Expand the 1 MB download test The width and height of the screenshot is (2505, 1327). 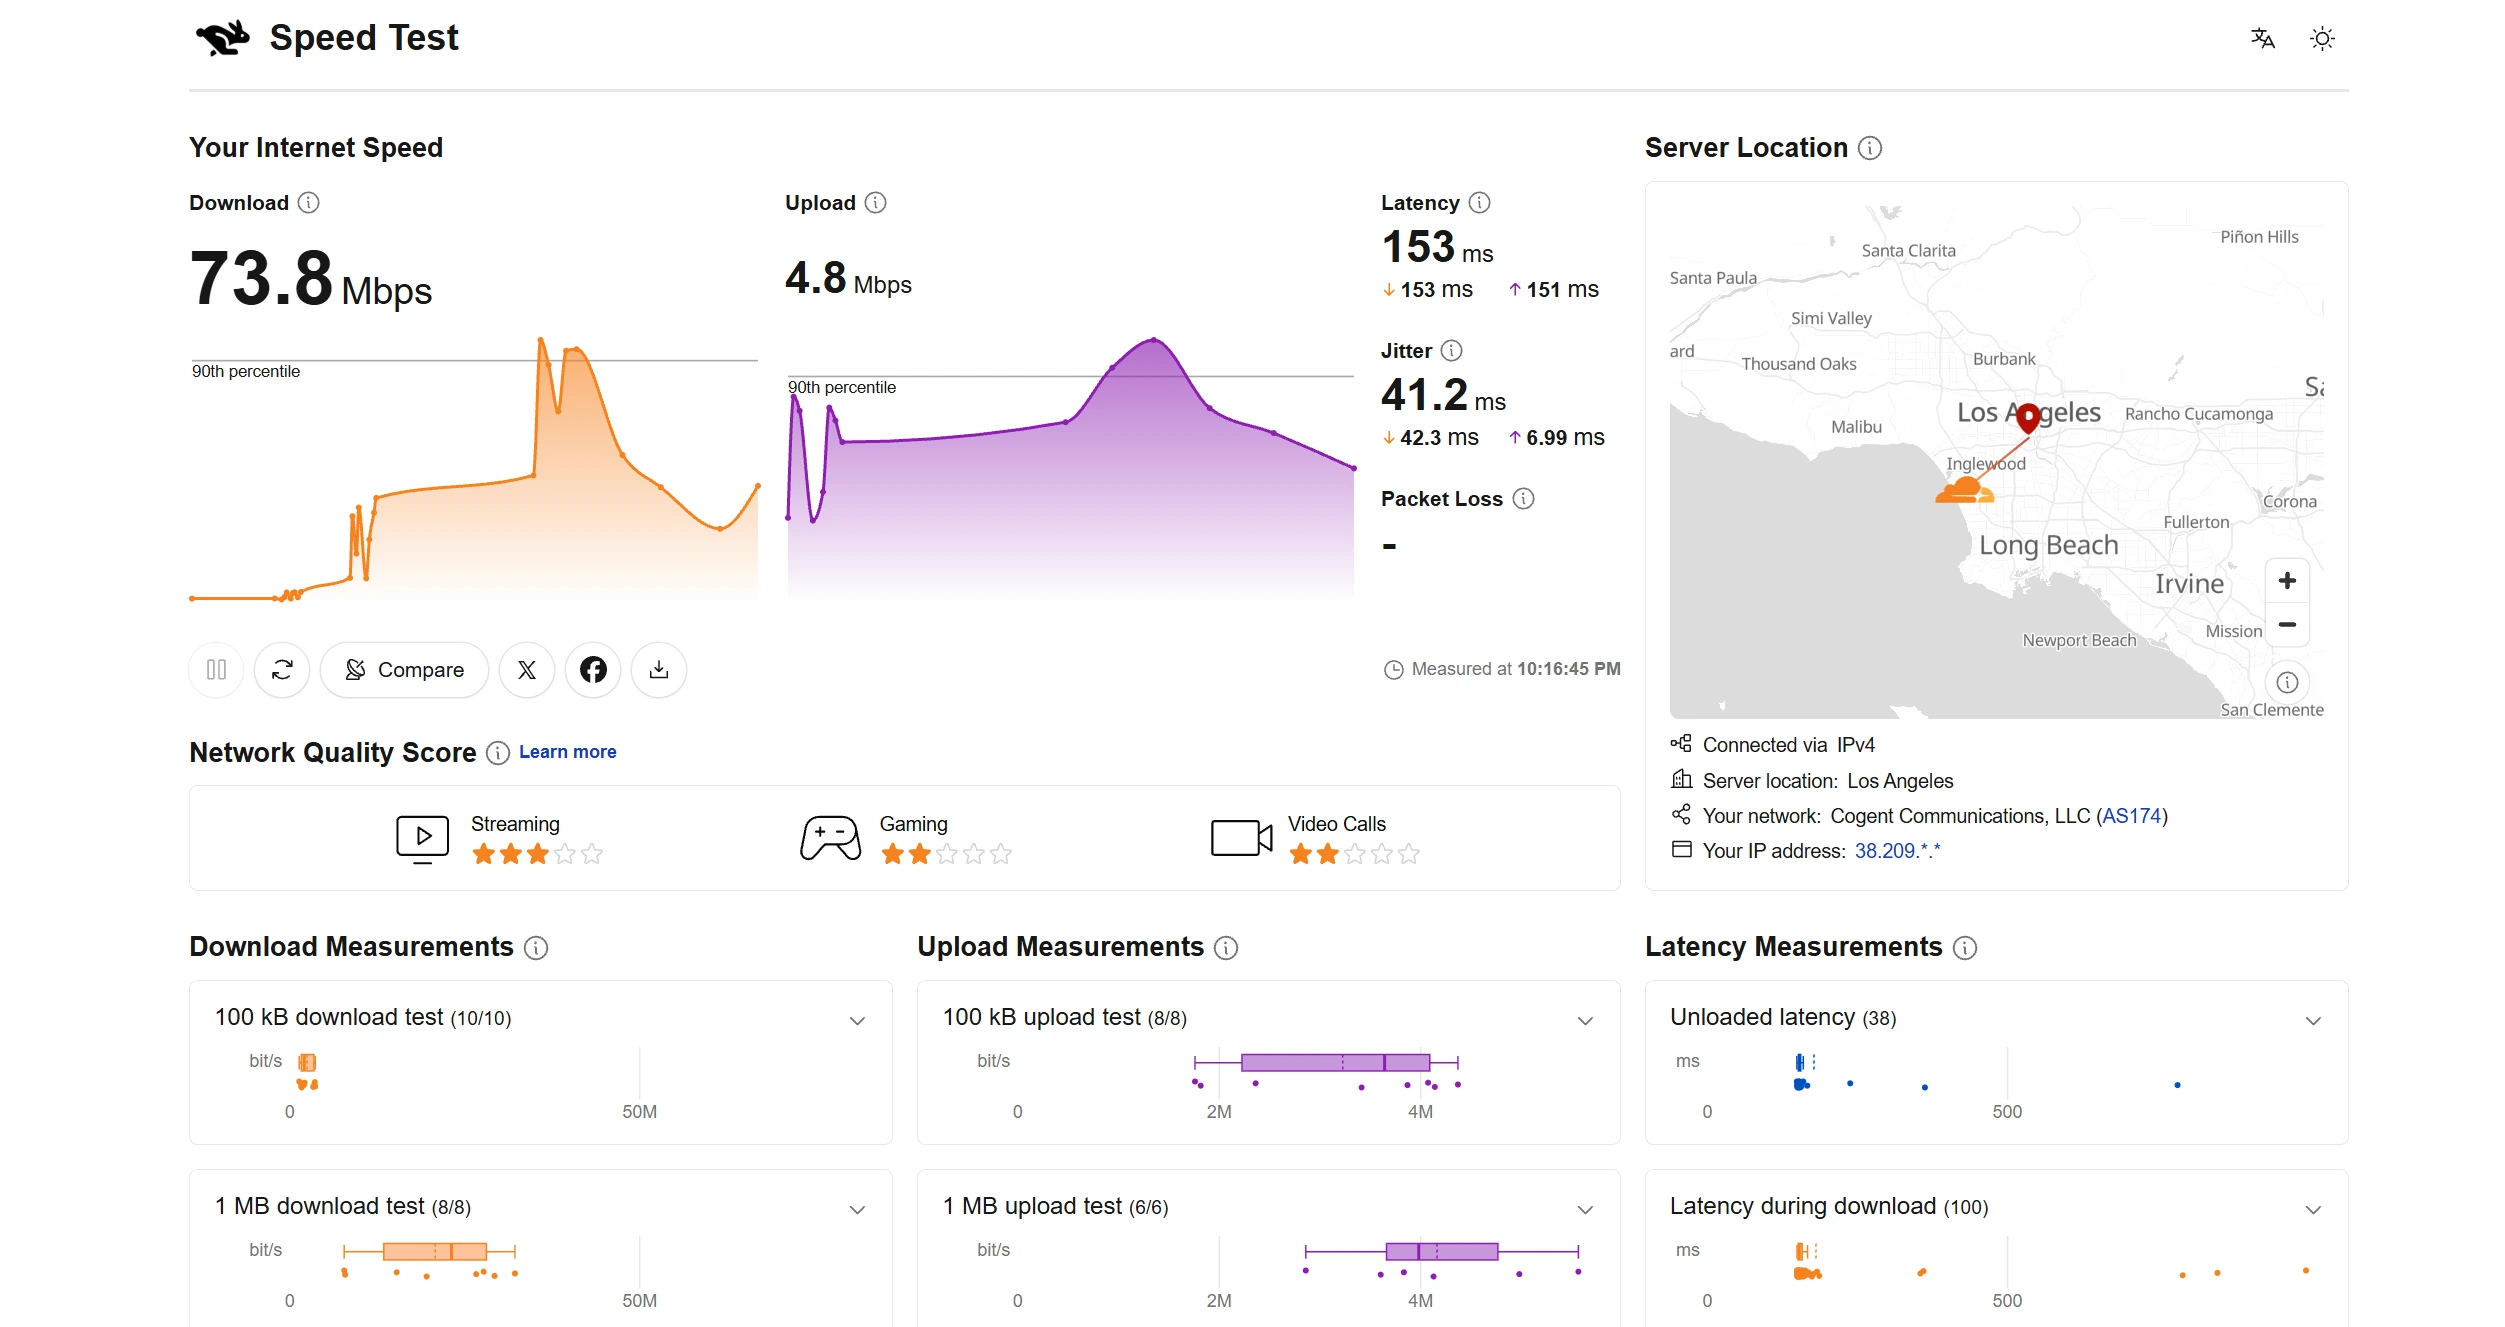click(x=857, y=1210)
